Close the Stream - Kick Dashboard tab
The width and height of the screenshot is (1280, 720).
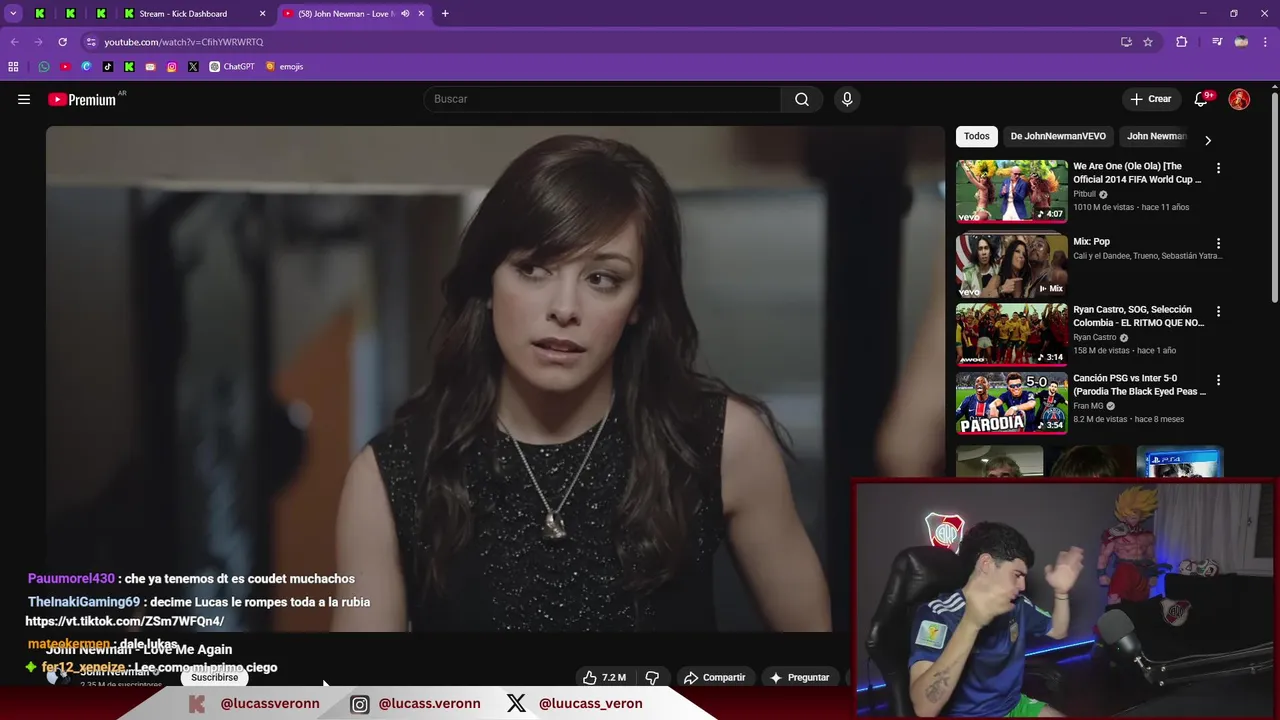coord(263,14)
